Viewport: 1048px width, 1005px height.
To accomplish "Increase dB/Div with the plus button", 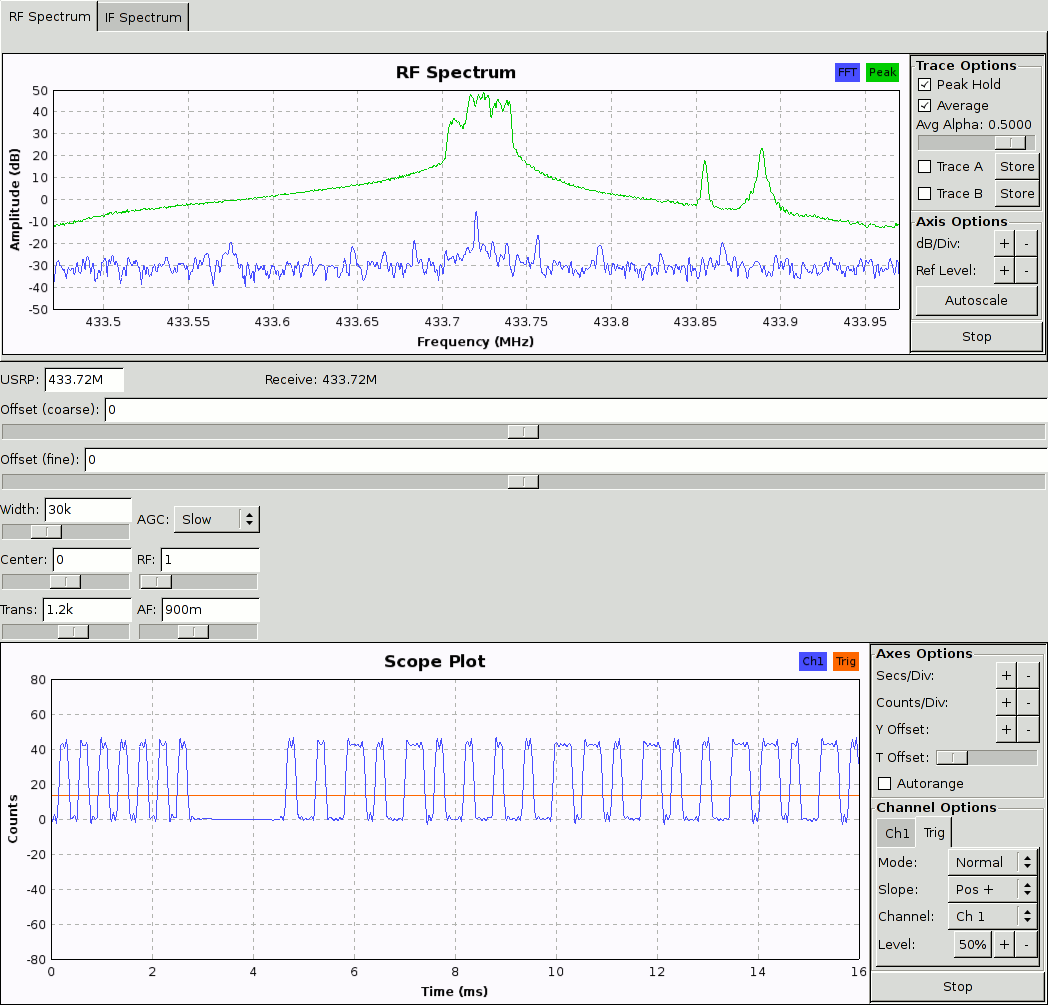I will 1005,243.
